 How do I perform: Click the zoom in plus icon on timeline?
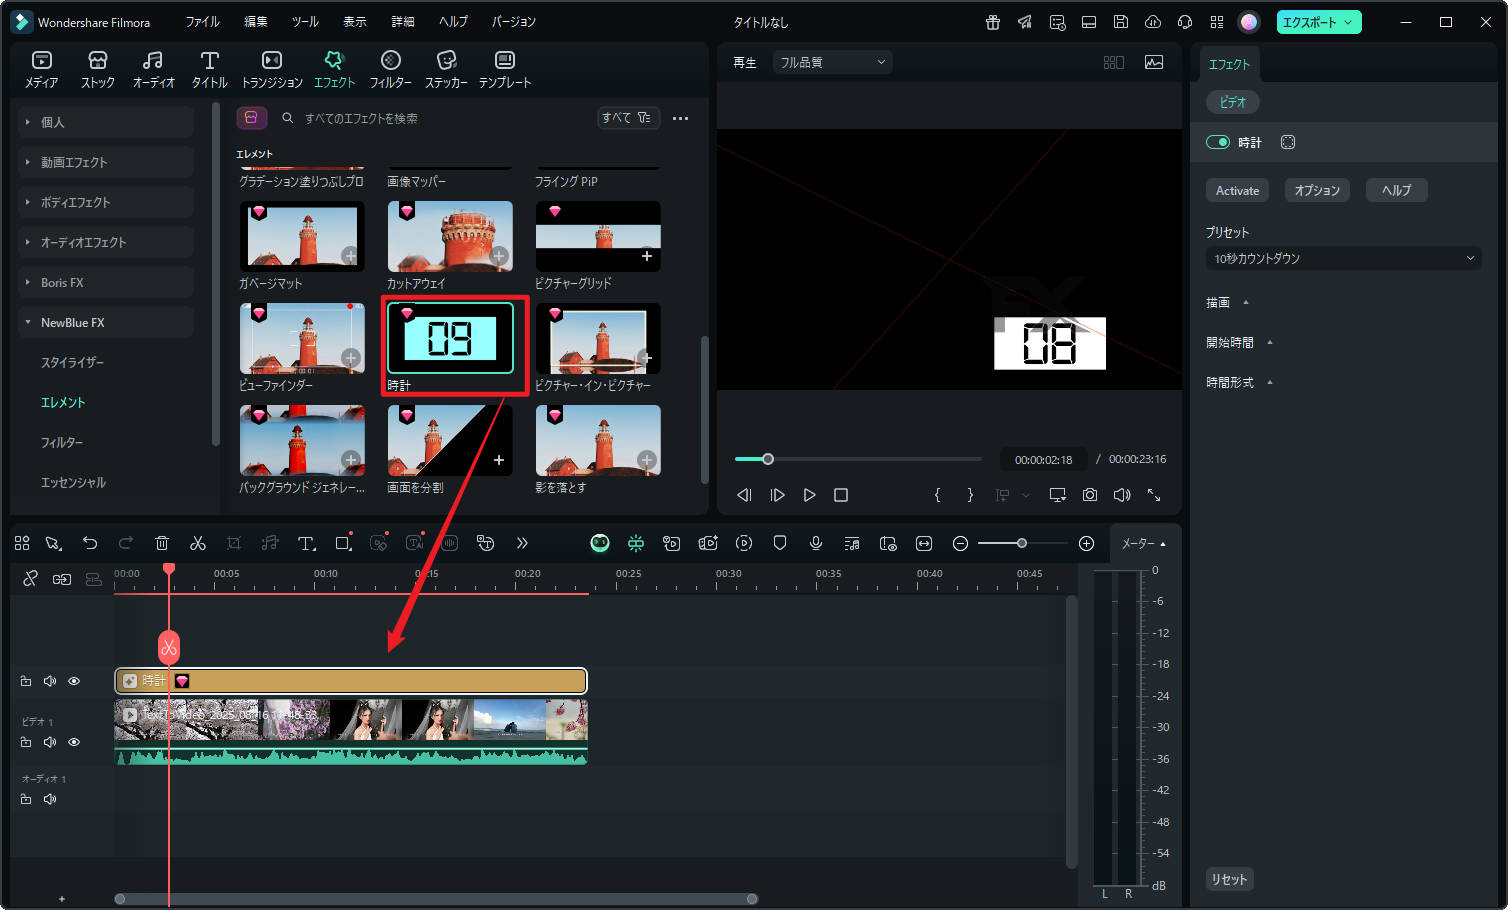tap(1087, 543)
